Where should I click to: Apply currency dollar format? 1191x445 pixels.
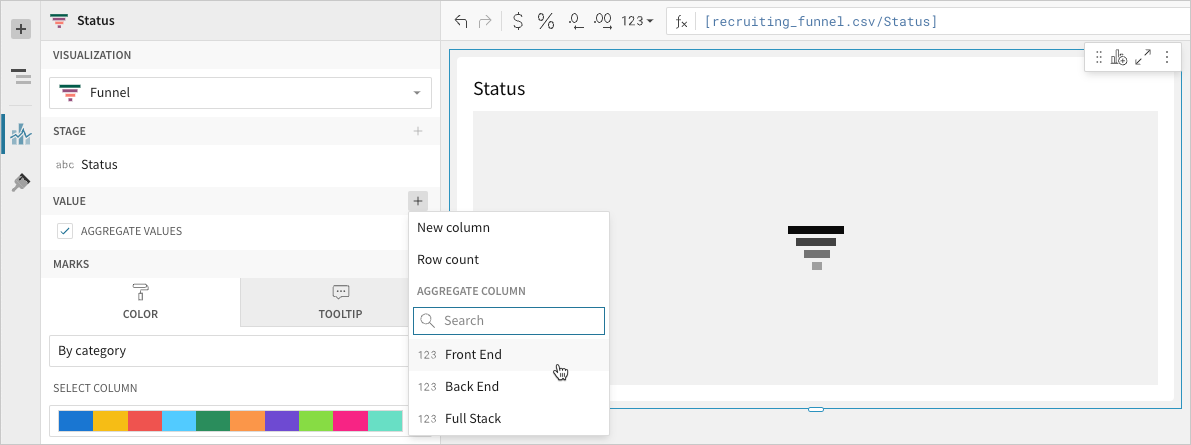pyautogui.click(x=517, y=21)
